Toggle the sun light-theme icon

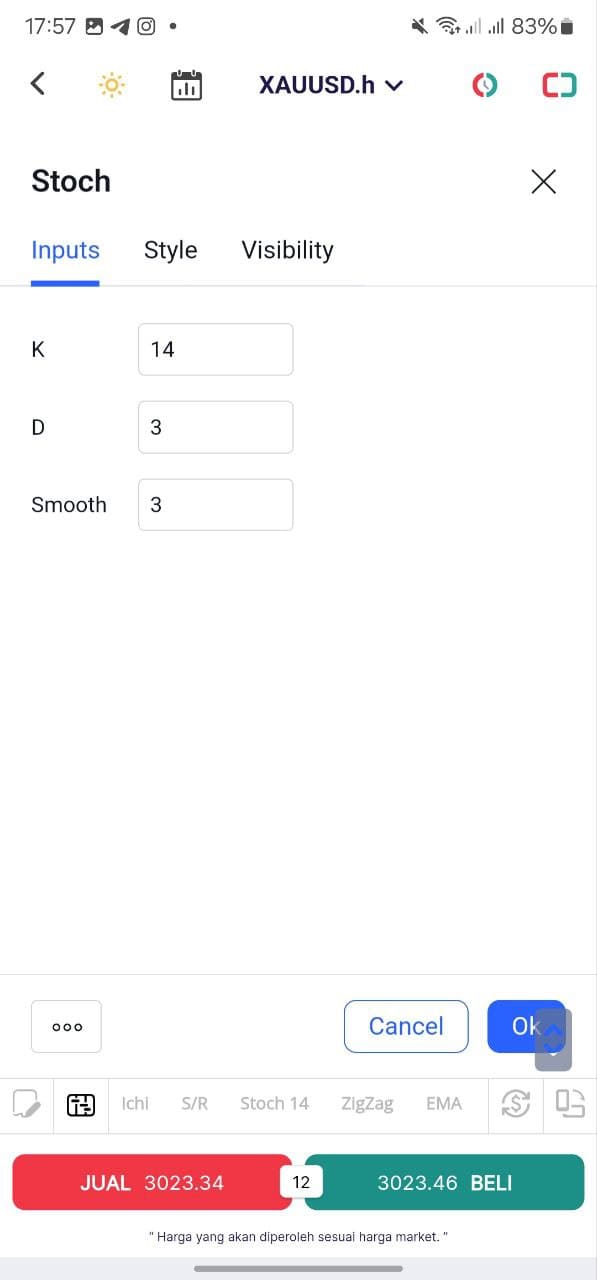point(111,85)
